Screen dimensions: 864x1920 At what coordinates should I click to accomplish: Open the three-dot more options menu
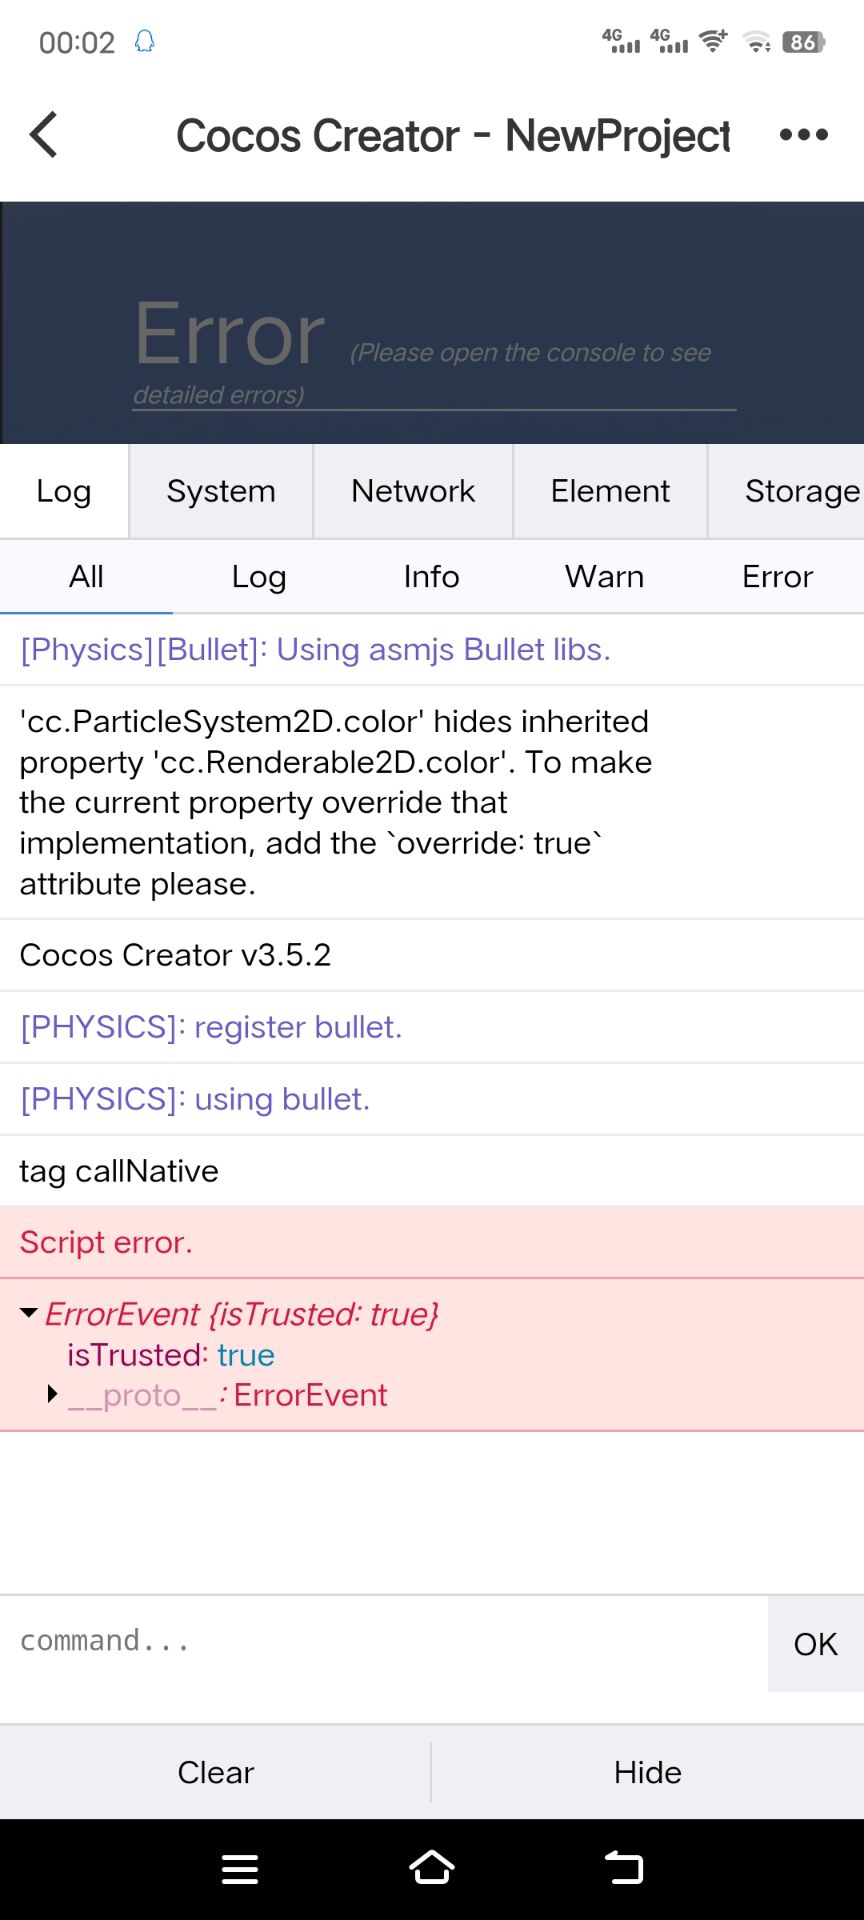[803, 135]
